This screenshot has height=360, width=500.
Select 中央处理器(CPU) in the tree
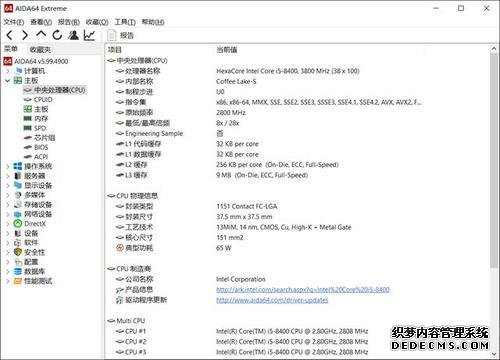pyautogui.click(x=55, y=90)
